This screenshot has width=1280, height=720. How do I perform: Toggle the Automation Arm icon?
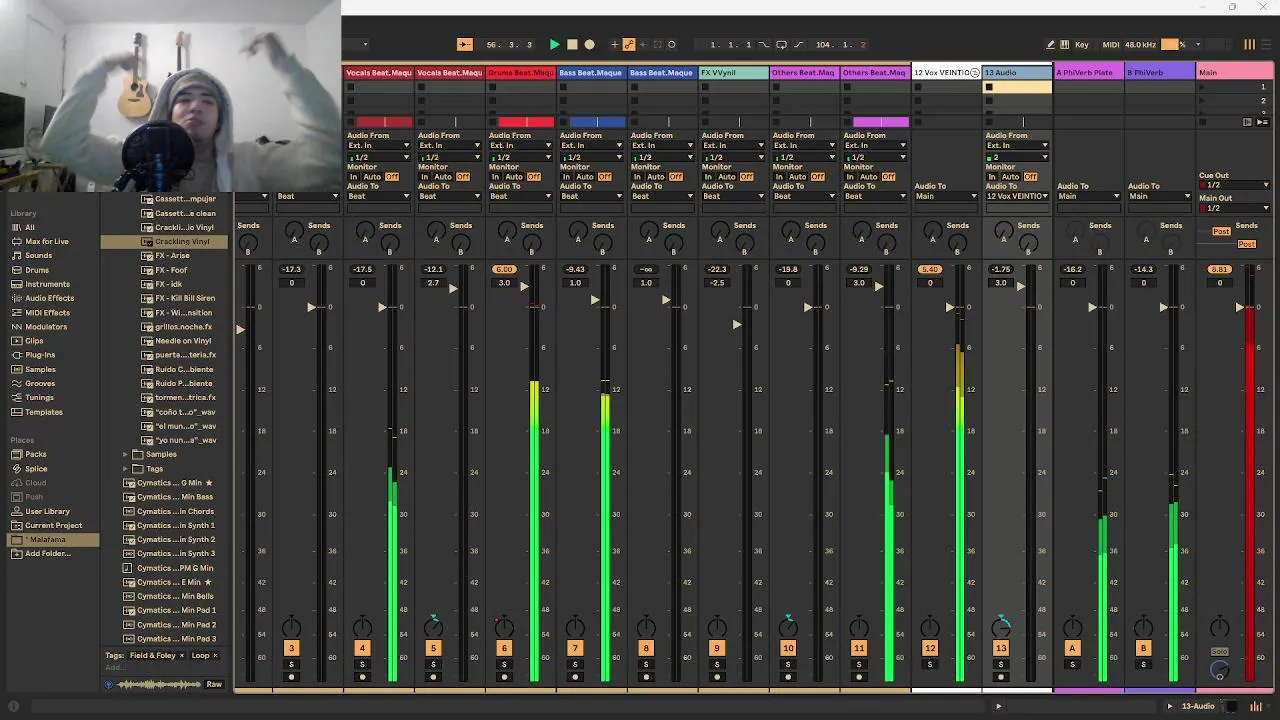pos(629,44)
